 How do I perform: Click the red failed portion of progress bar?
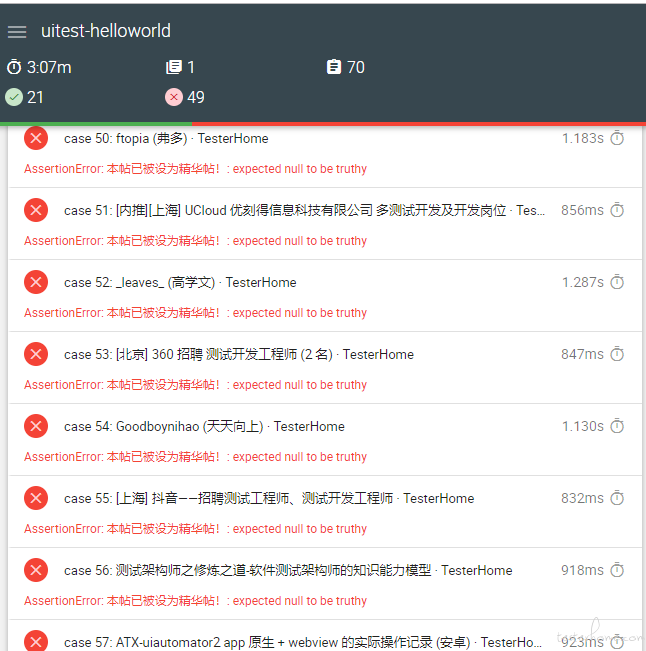pos(419,124)
